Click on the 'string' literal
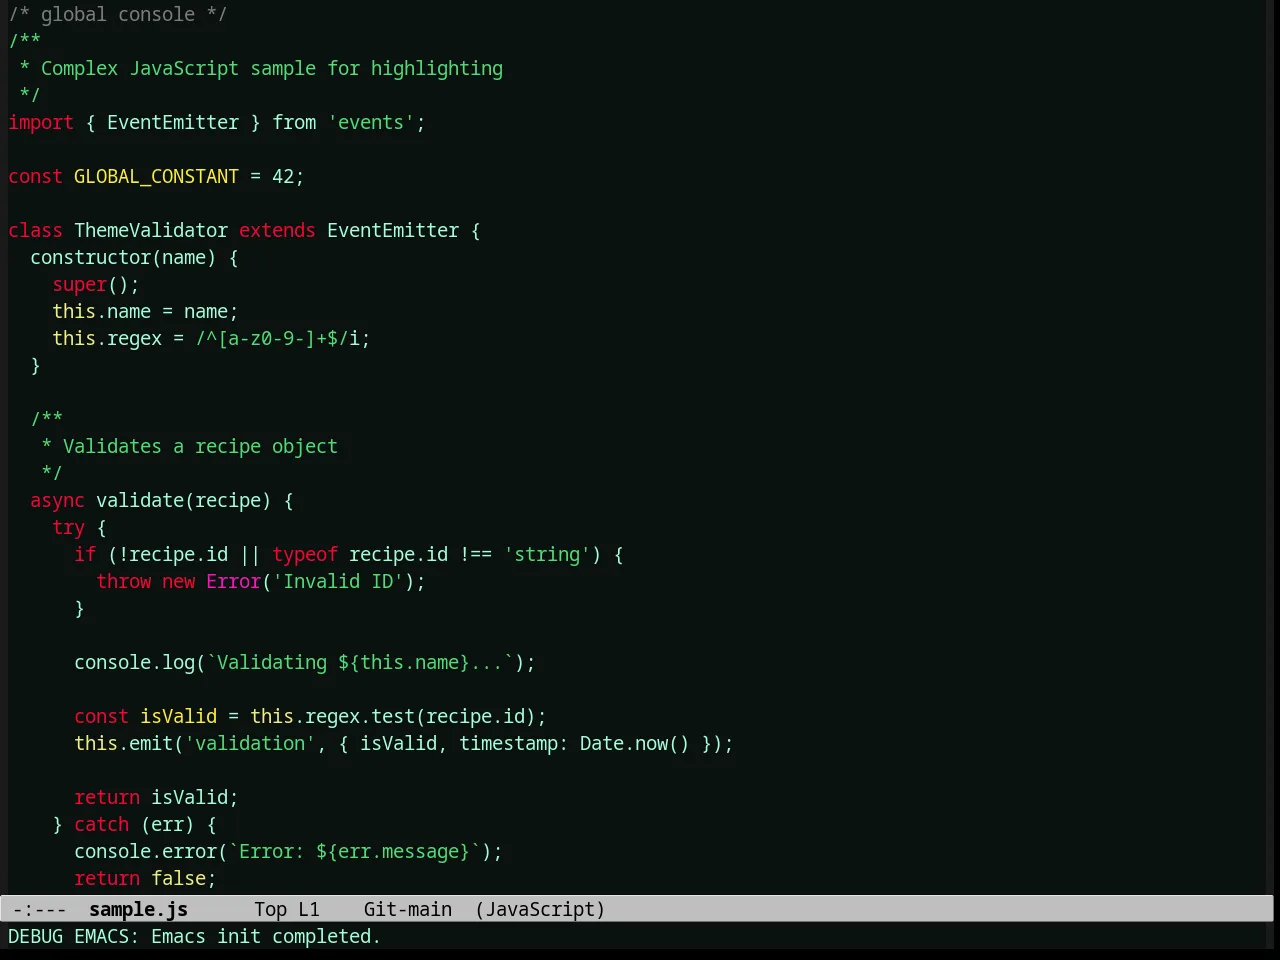This screenshot has height=960, width=1280. tap(547, 554)
